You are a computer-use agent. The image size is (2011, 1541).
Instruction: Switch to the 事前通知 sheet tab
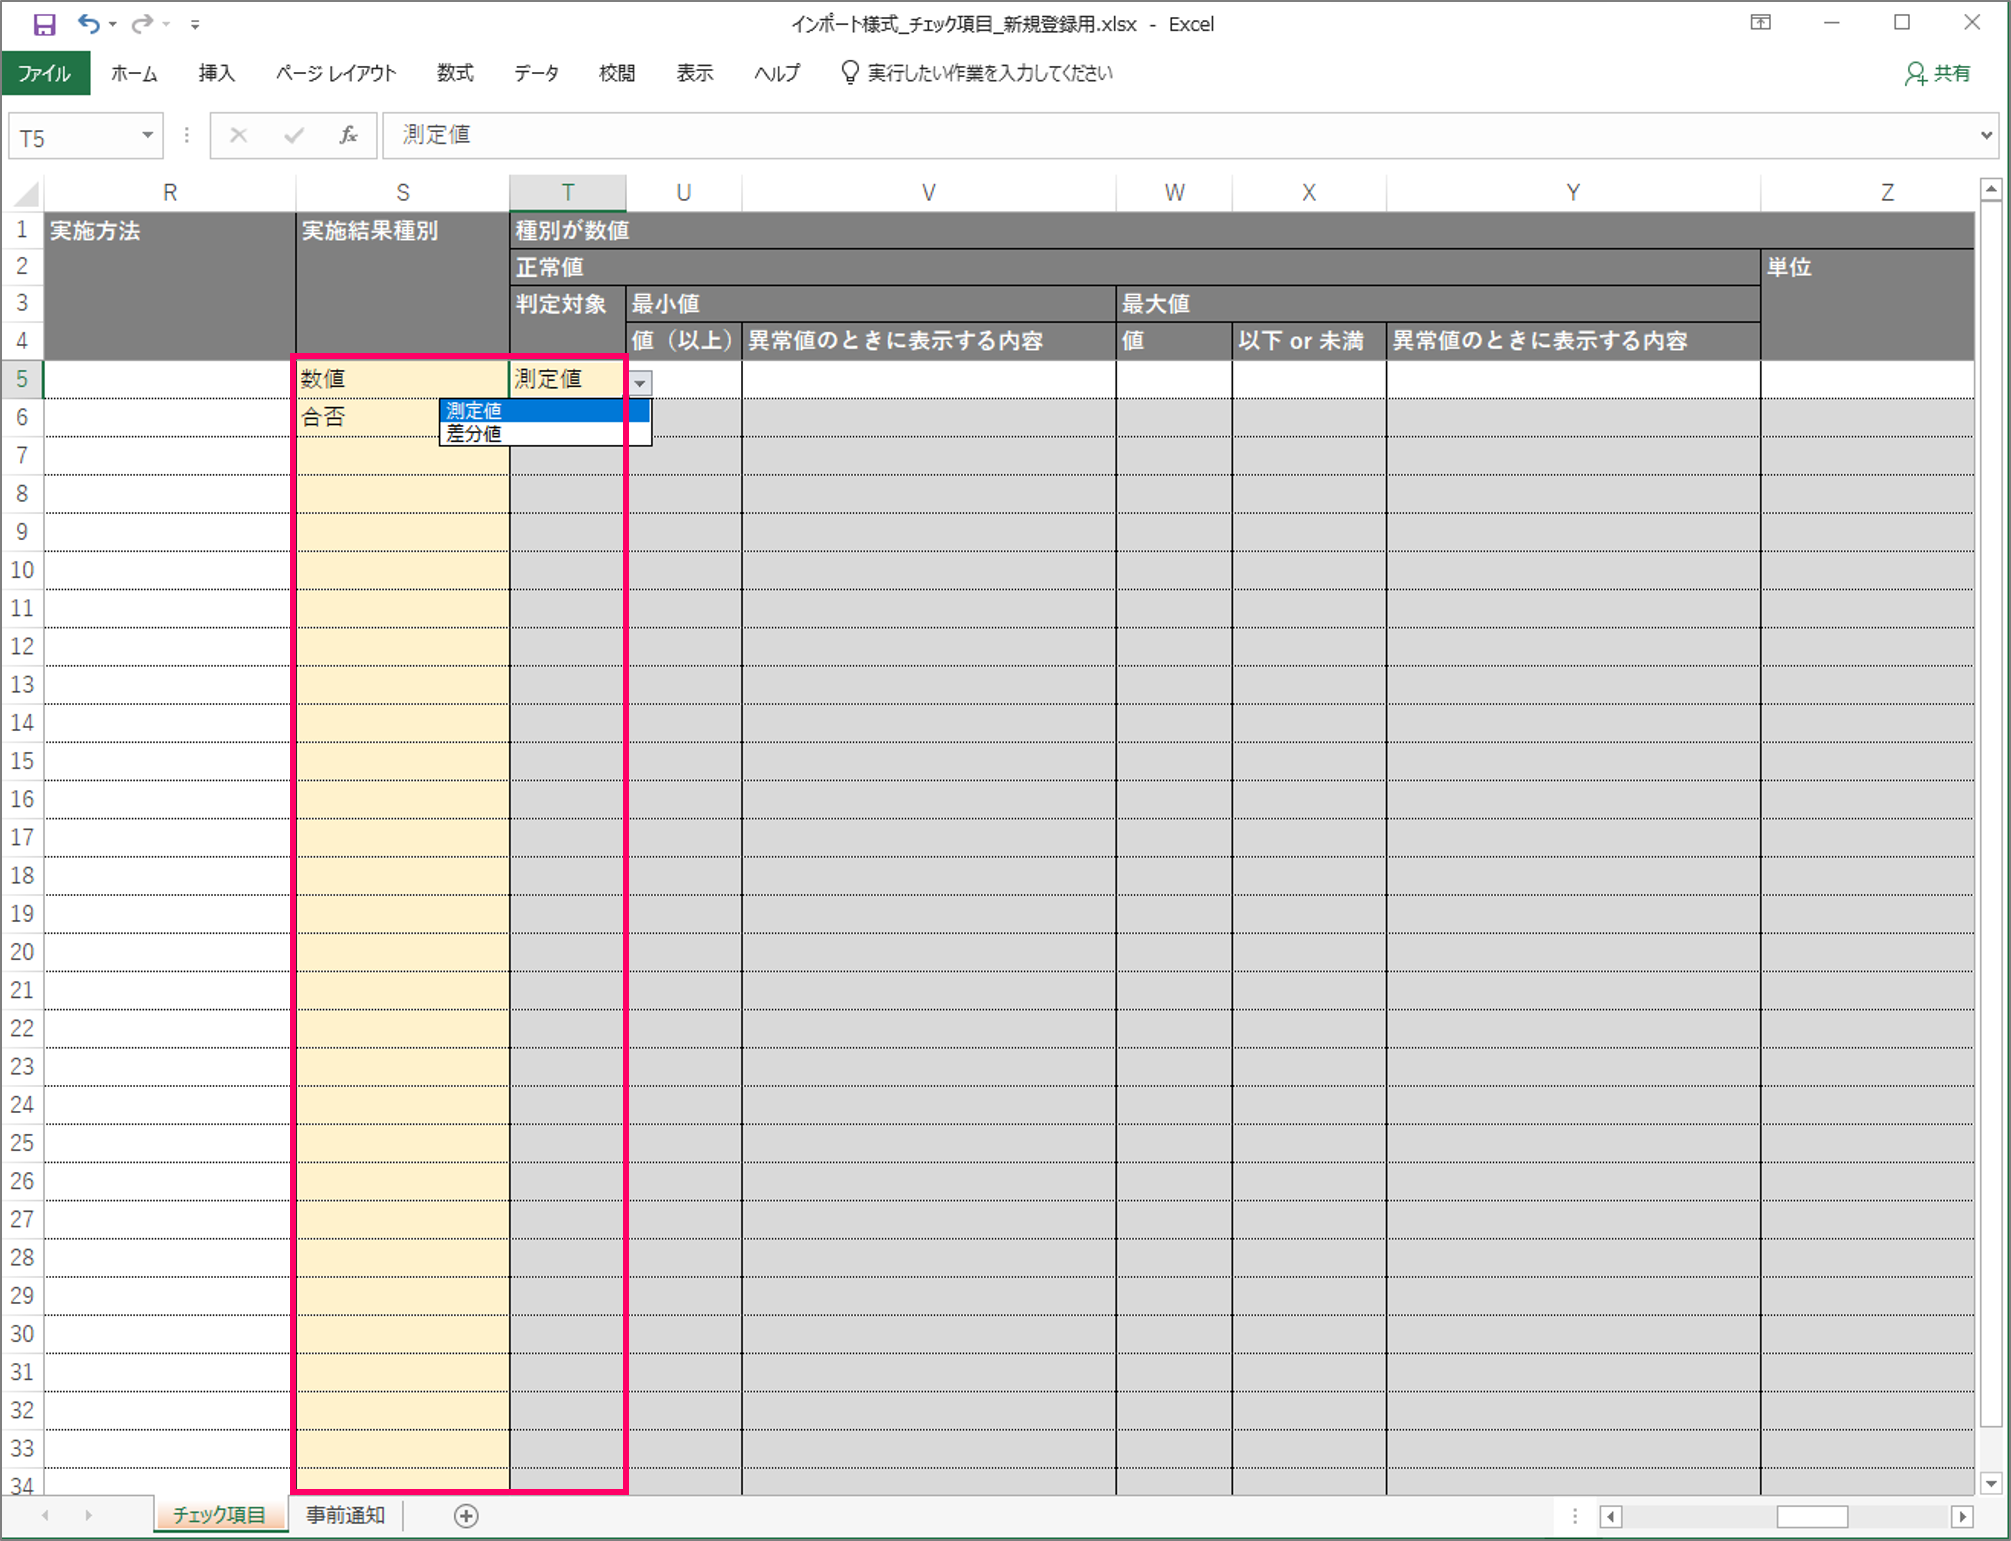click(x=345, y=1515)
